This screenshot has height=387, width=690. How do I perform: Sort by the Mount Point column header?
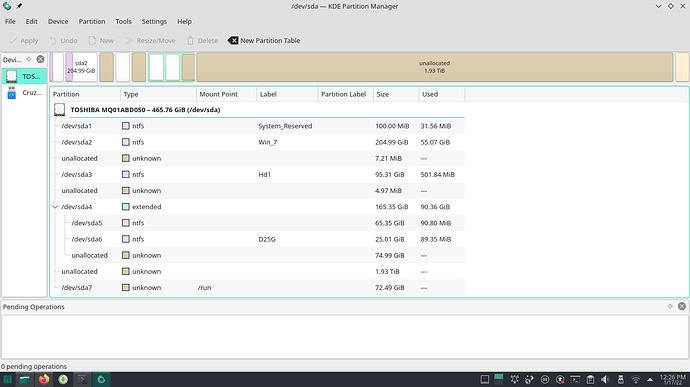click(227, 94)
